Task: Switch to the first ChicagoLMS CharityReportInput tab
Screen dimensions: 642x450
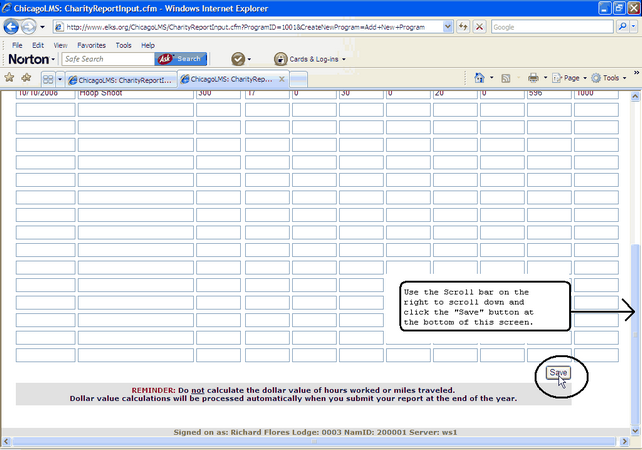Action: point(122,78)
